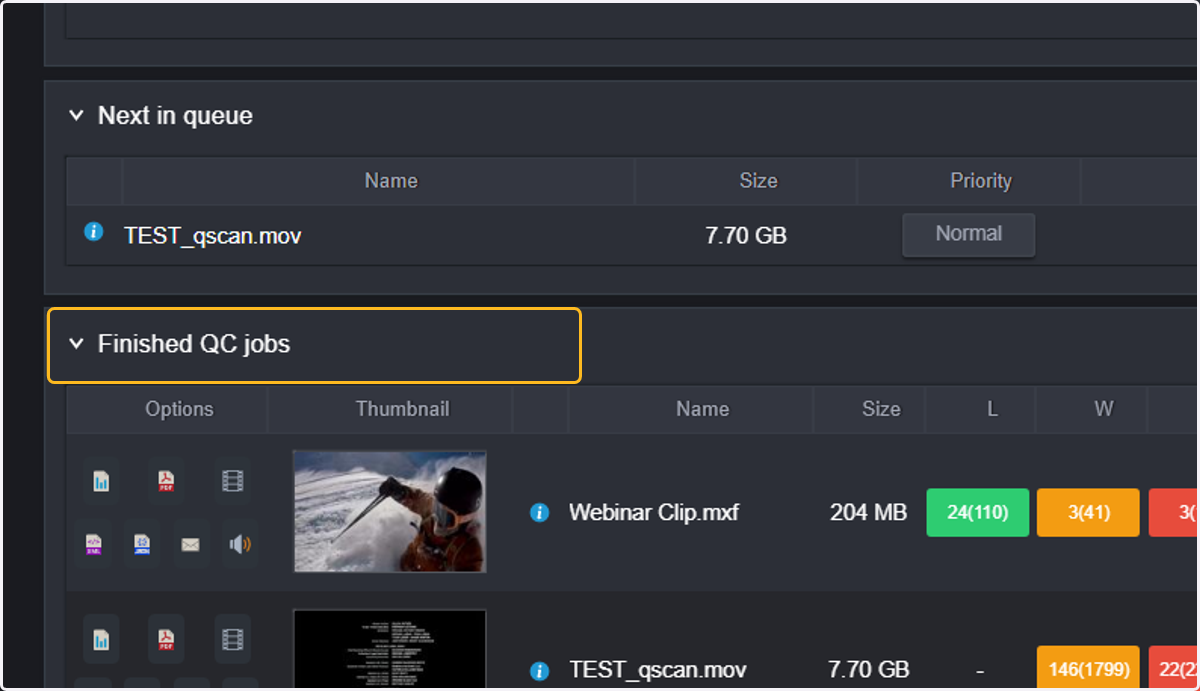Email the report for Webinar Clip.mxf

190,544
